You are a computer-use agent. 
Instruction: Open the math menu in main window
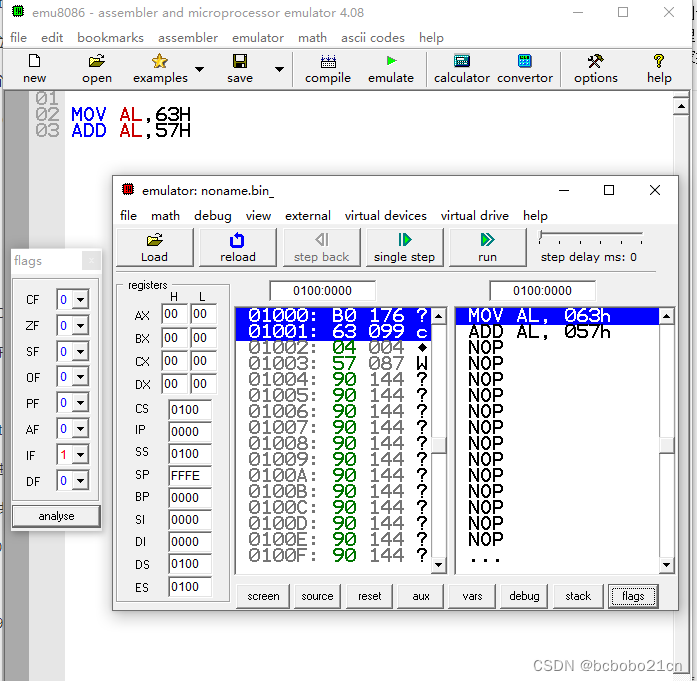coord(312,38)
